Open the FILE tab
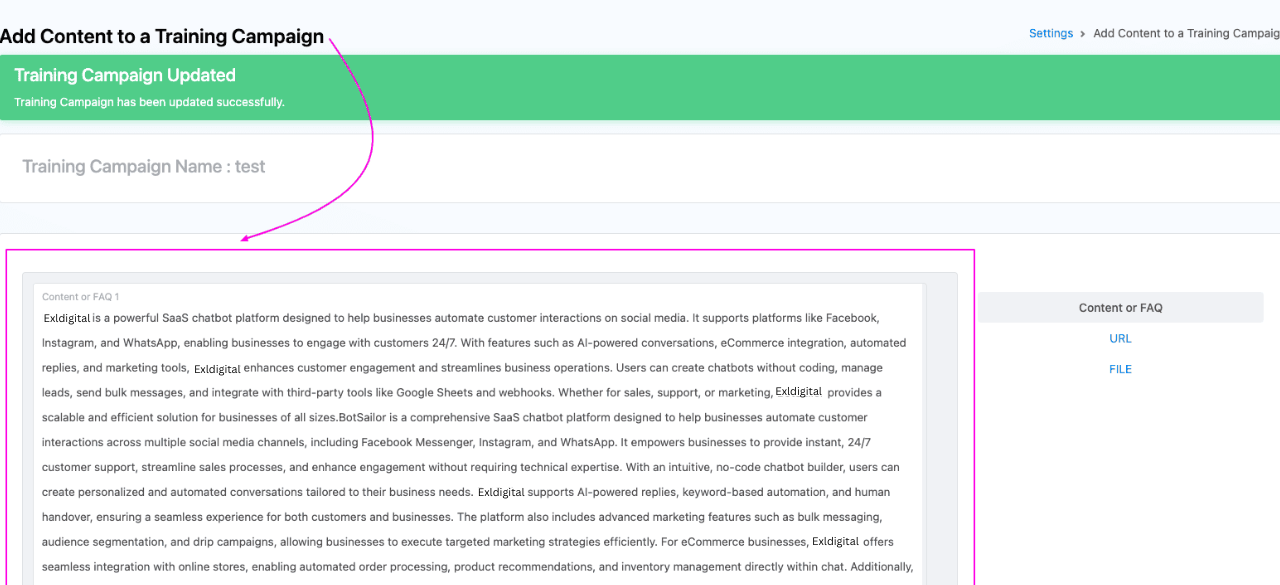The width and height of the screenshot is (1280, 585). [1121, 369]
